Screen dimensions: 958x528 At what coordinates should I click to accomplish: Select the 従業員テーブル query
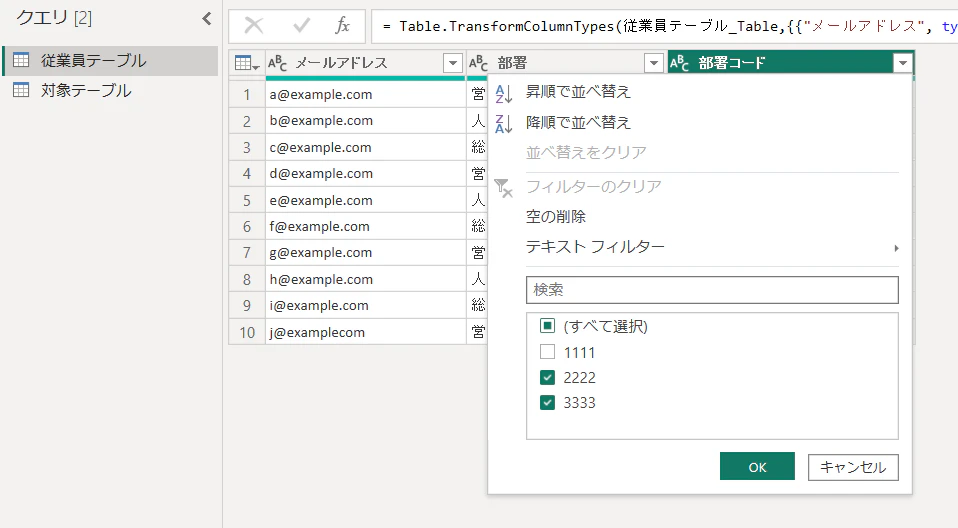tap(110, 60)
